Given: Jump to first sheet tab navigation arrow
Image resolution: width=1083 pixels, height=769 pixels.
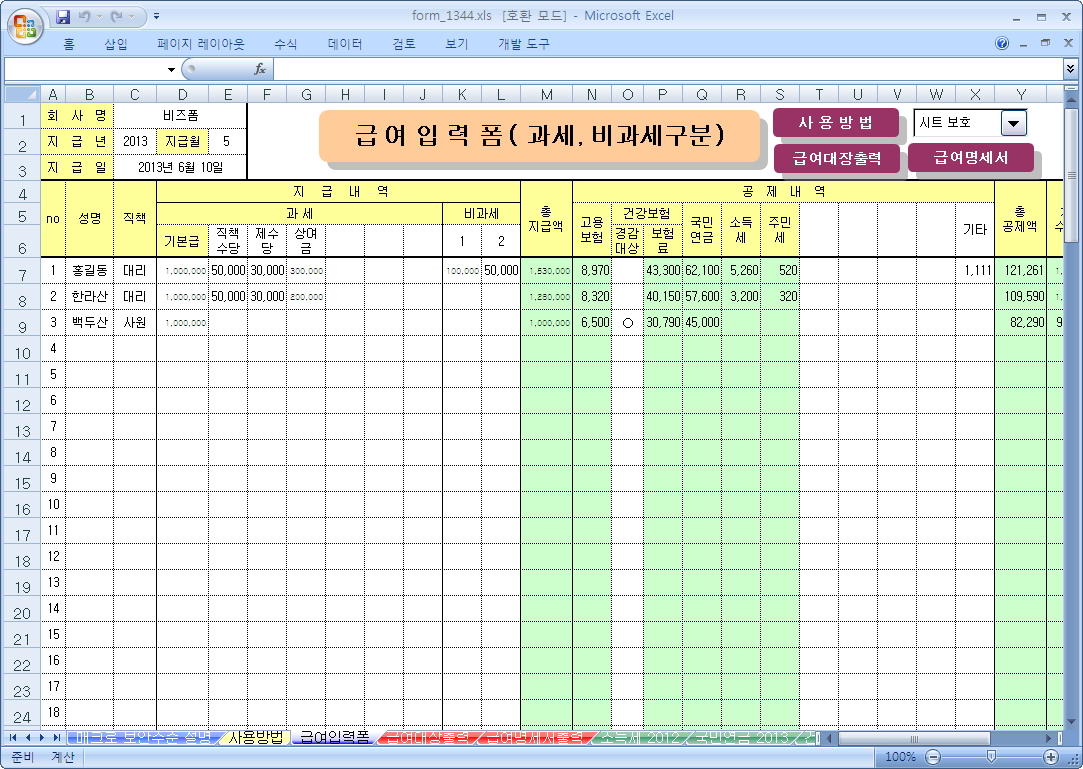Looking at the screenshot, I should [13, 738].
